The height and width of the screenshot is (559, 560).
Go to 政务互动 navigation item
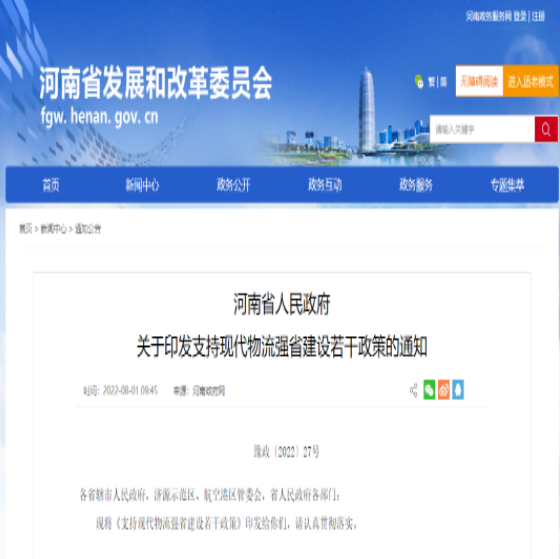pyautogui.click(x=325, y=185)
